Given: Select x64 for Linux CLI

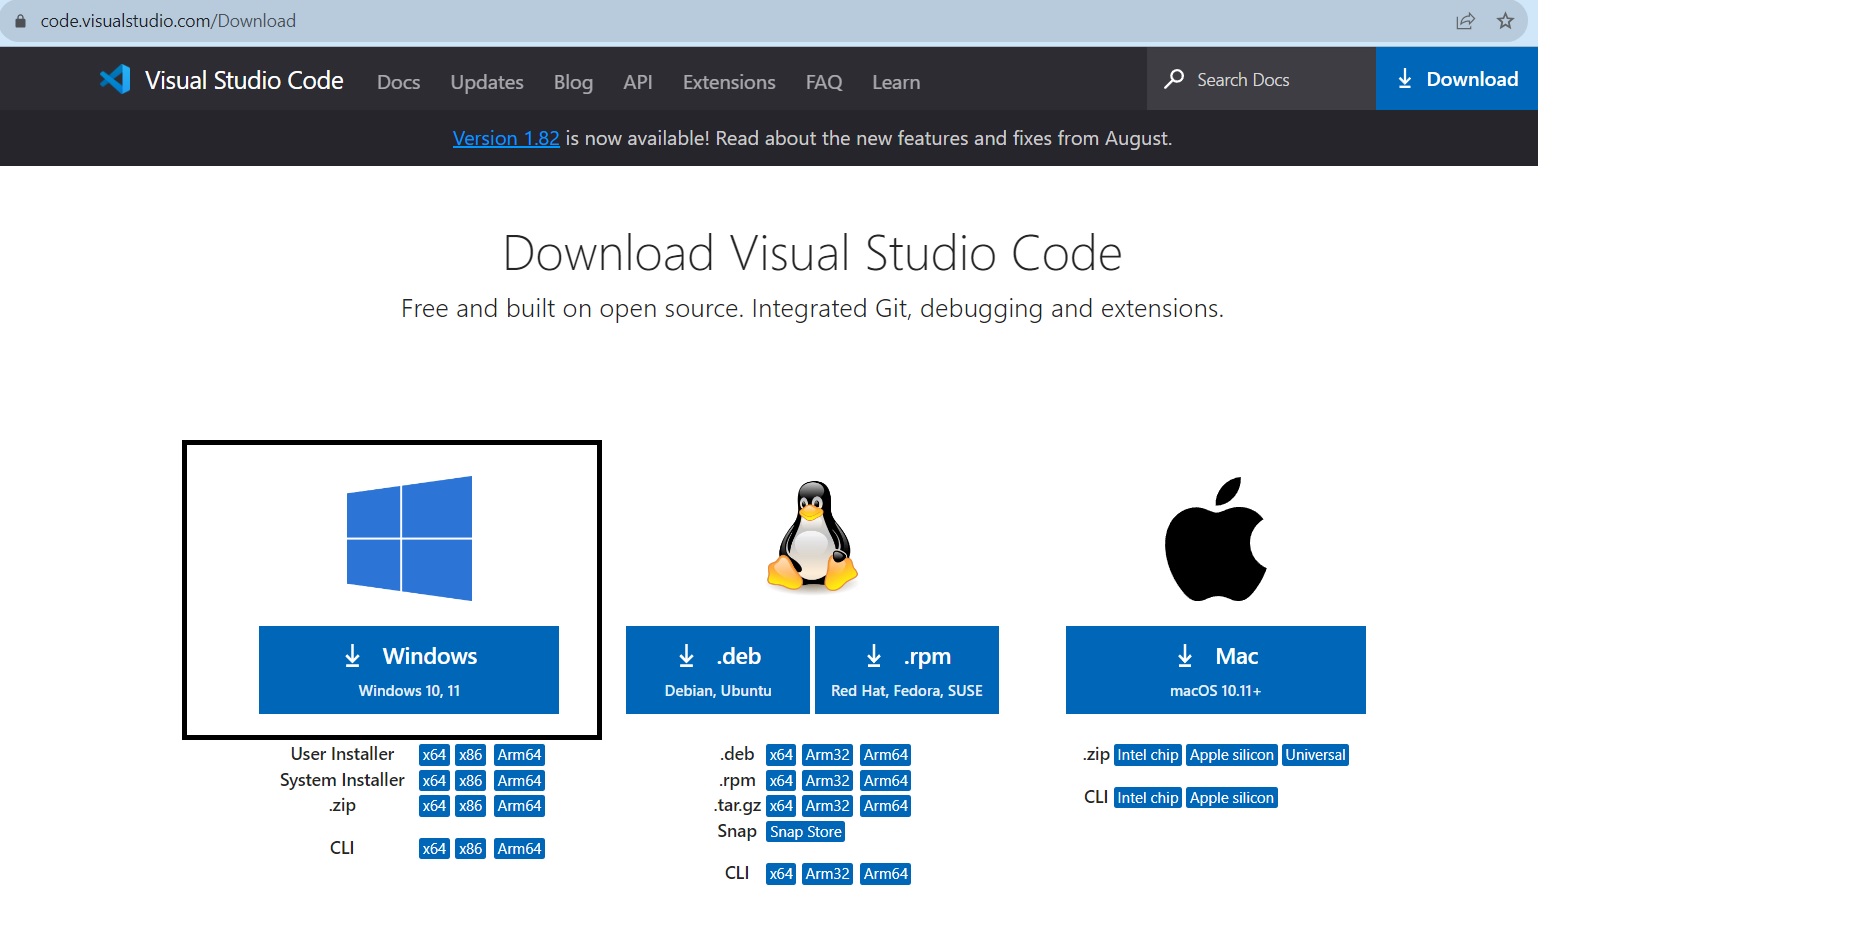Looking at the screenshot, I should point(781,874).
